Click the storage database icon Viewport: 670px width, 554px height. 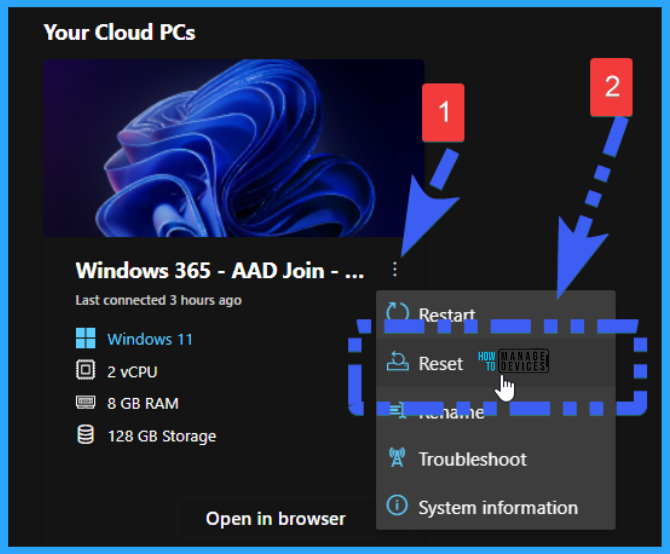85,435
